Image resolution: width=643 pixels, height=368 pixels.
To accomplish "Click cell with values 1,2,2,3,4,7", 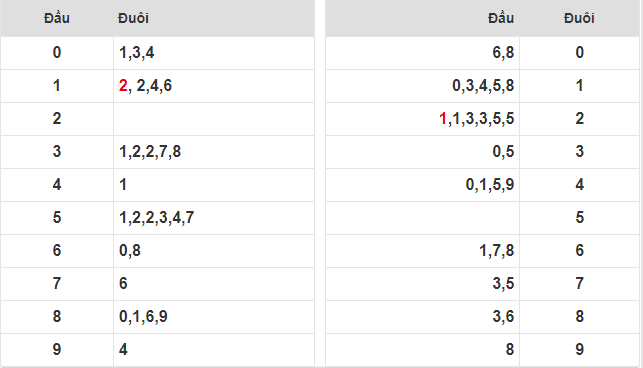I will coord(214,218).
